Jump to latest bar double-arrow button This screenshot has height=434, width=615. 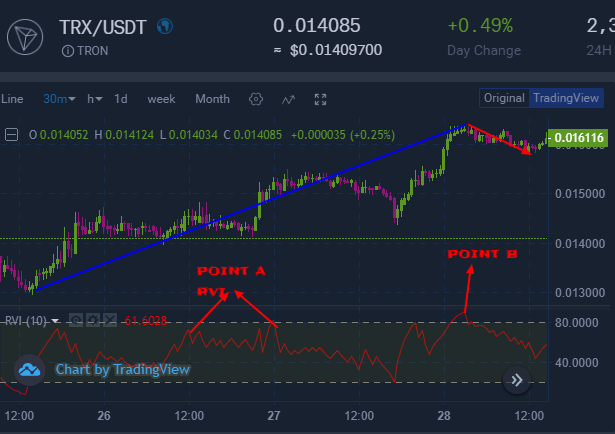pos(517,380)
